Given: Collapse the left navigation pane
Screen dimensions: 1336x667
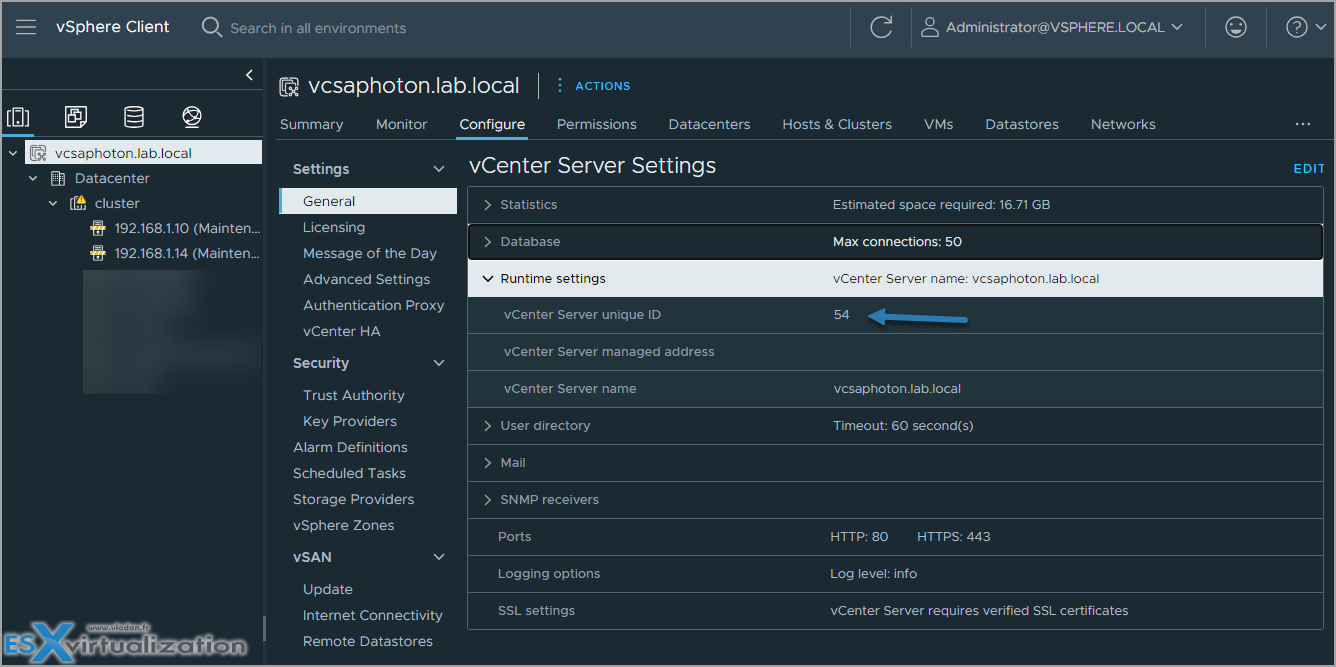Looking at the screenshot, I should [x=249, y=75].
